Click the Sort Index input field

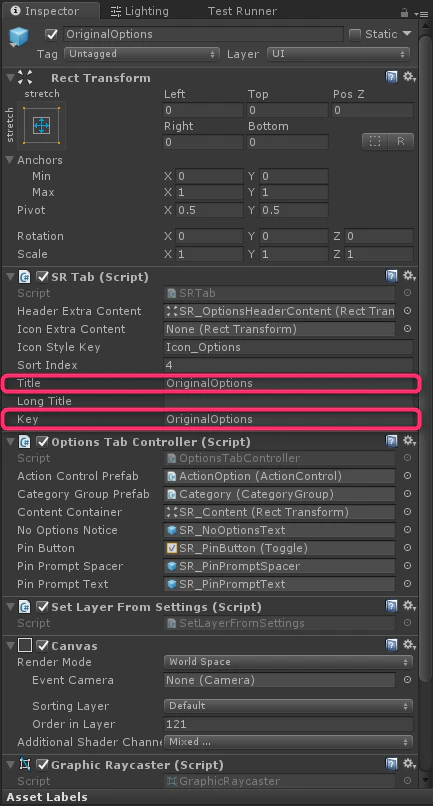point(288,365)
